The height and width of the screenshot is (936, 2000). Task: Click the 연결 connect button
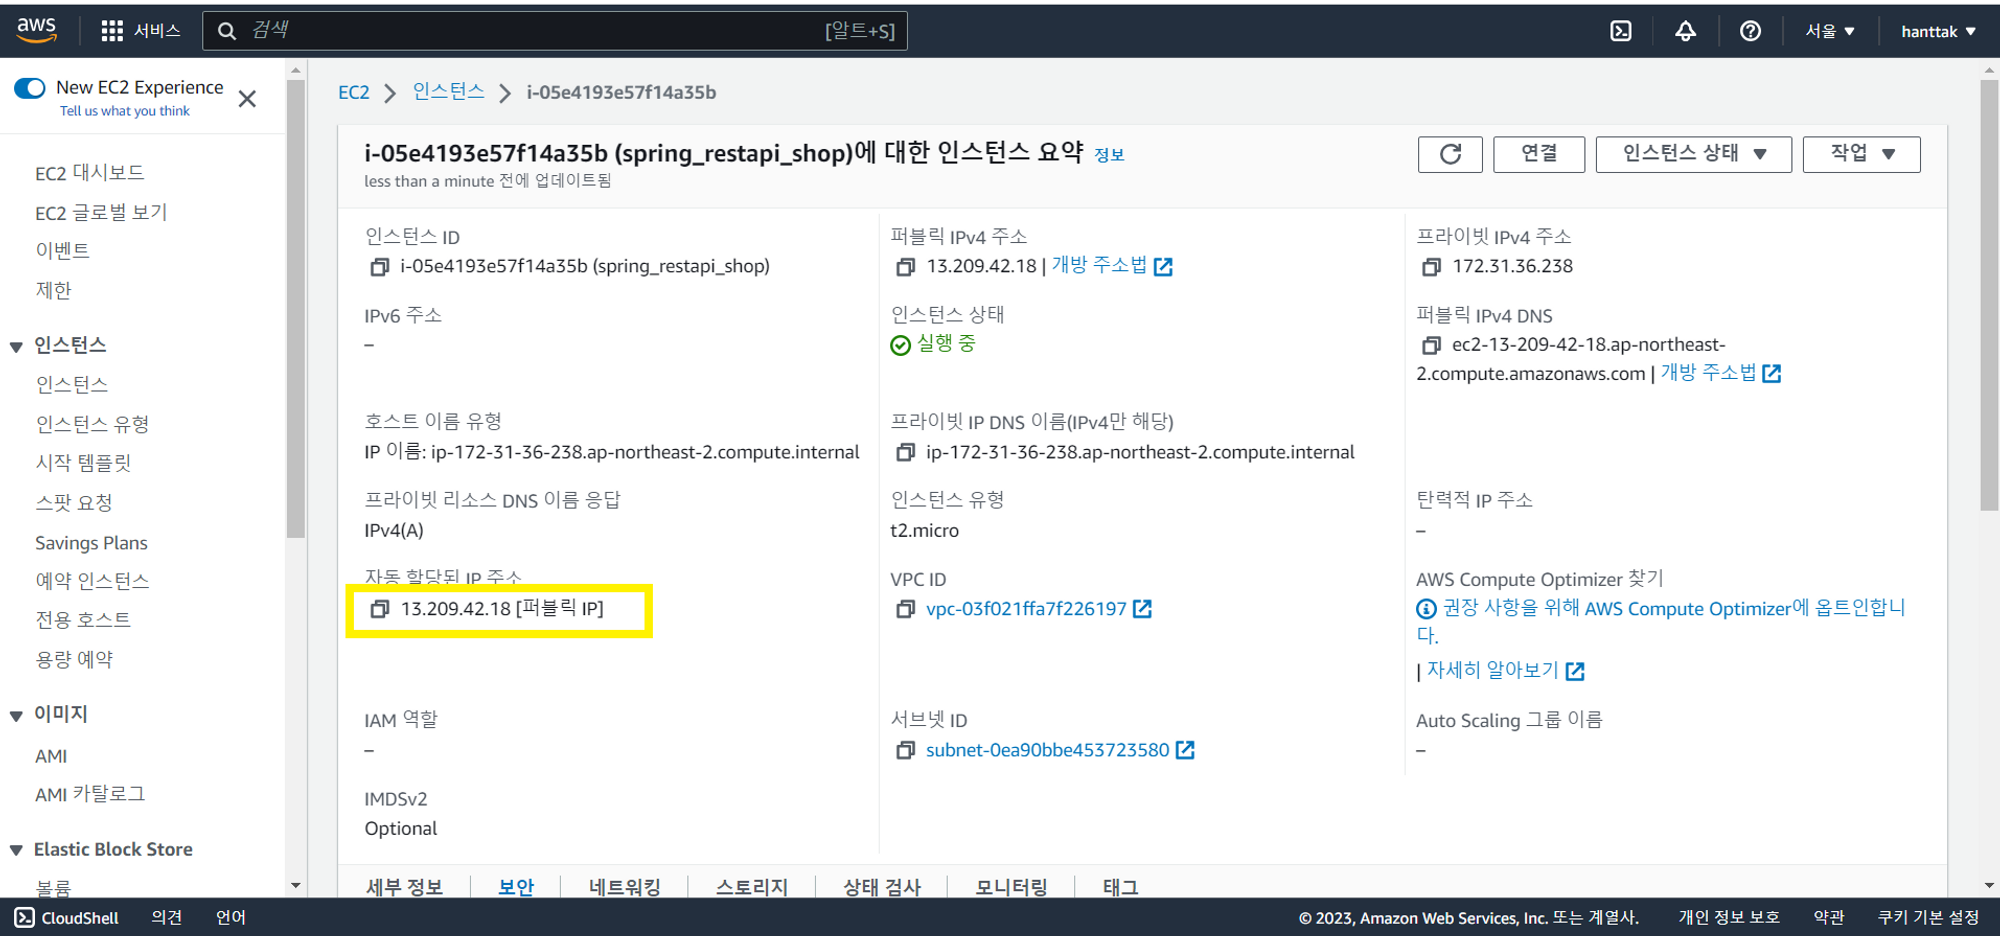coord(1538,154)
